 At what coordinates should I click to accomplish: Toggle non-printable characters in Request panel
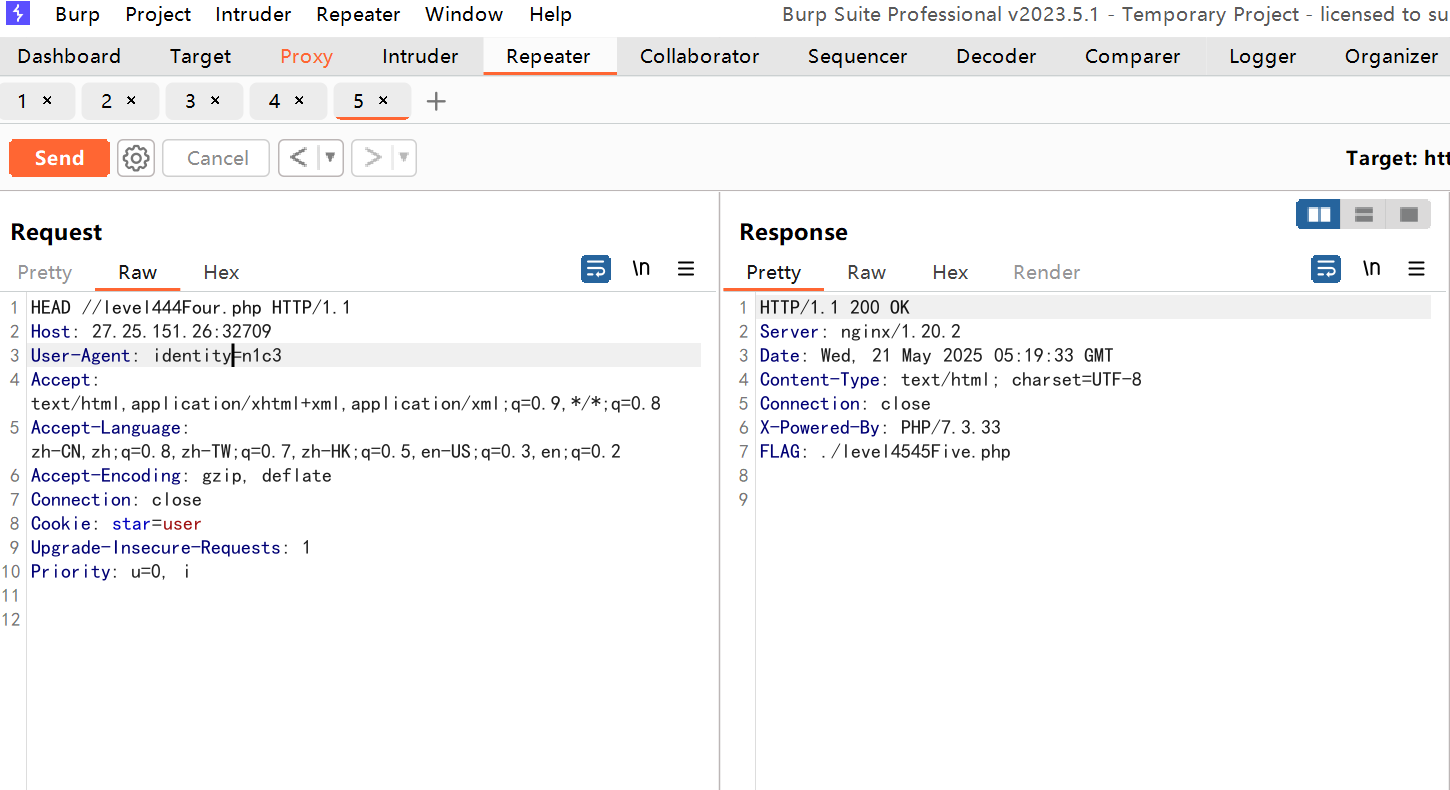coord(641,269)
